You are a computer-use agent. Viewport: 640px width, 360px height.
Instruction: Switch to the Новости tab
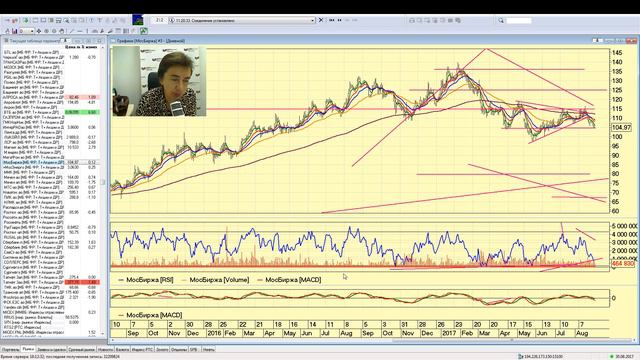tap(106, 350)
